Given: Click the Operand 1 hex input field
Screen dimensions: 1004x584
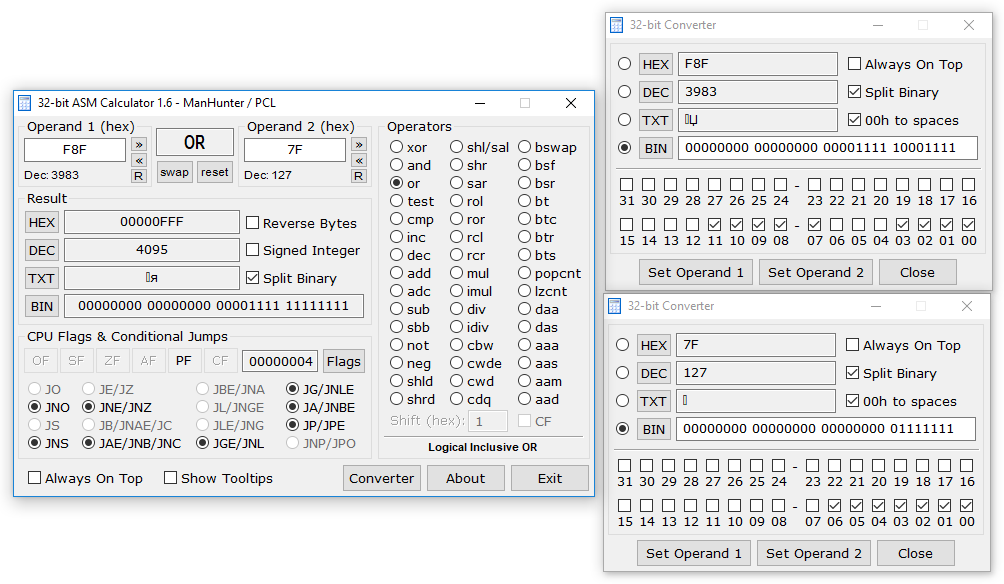Looking at the screenshot, I should pos(75,150).
